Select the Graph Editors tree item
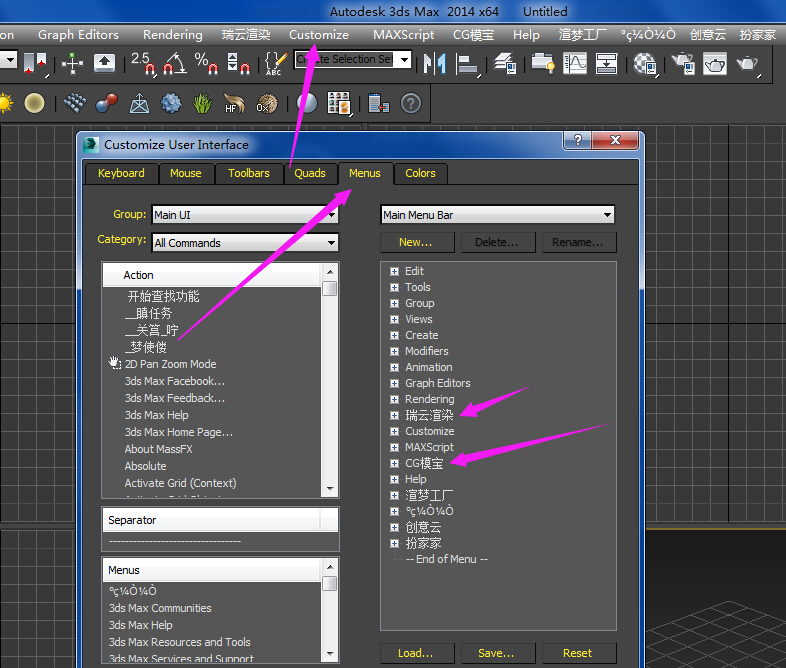 point(438,383)
